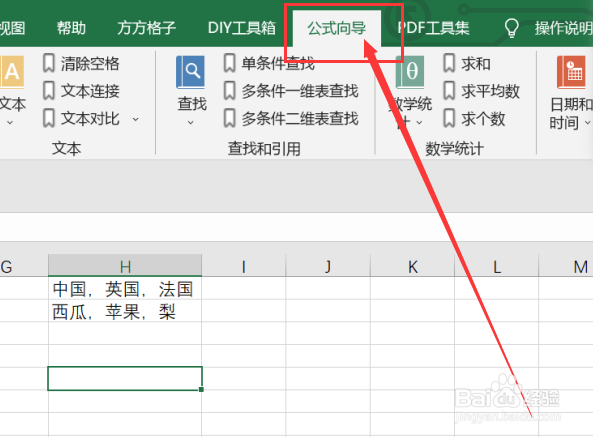Click bookmark icon beside 文本对比
Viewport: 593px width, 437px height.
point(49,118)
